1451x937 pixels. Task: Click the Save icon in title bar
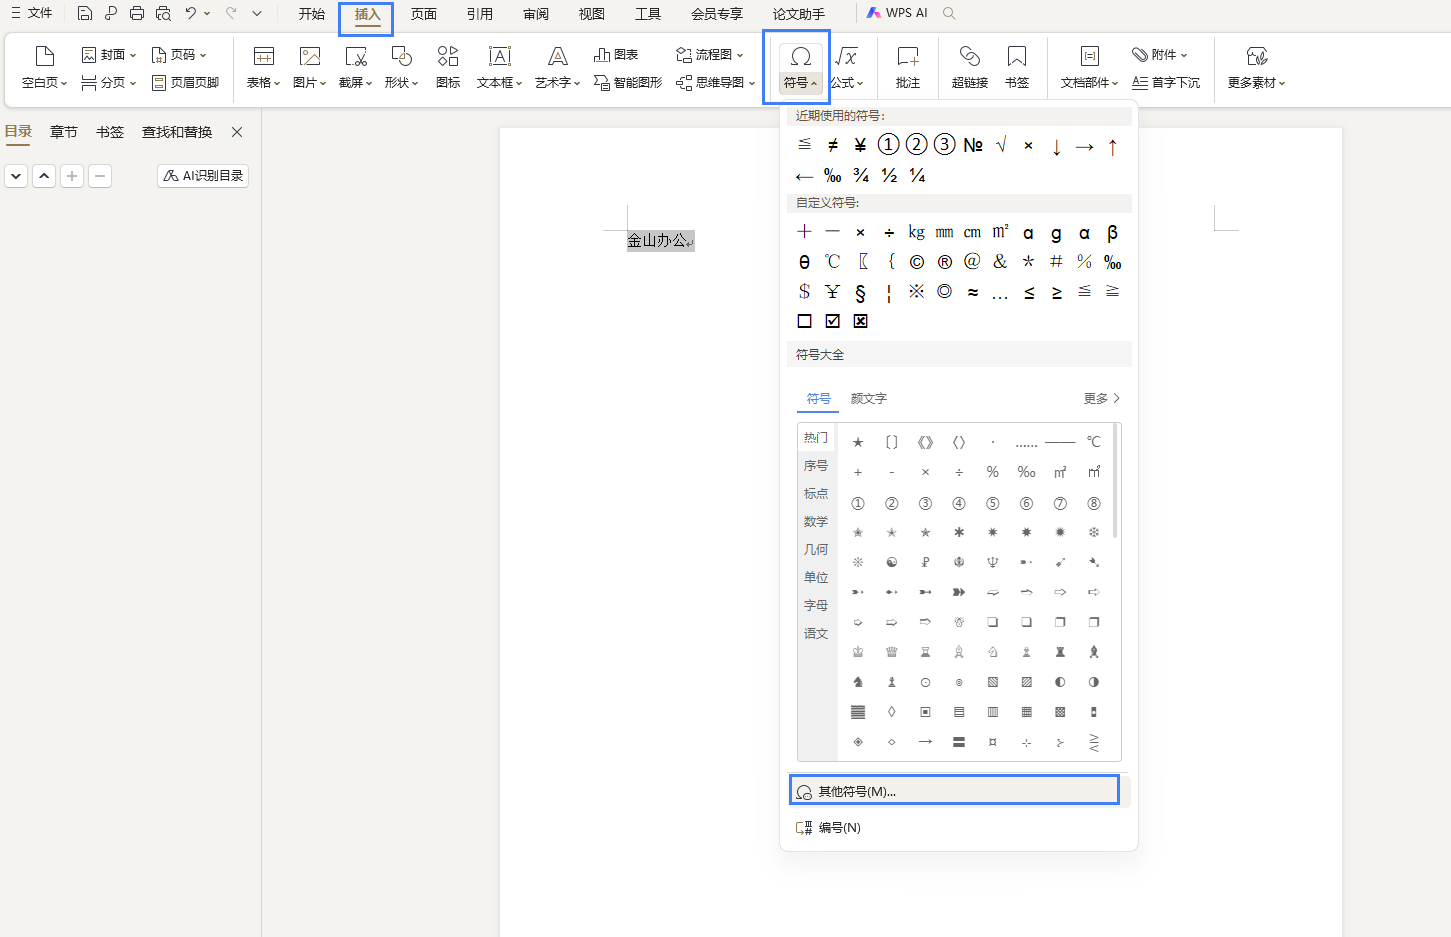pyautogui.click(x=85, y=13)
